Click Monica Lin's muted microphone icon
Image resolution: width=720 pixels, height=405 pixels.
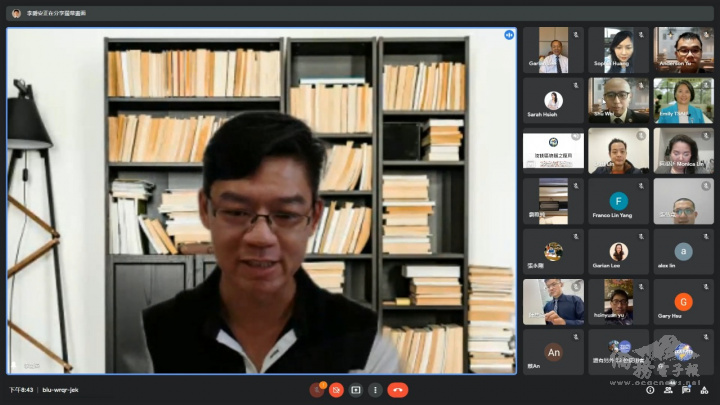pos(707,133)
